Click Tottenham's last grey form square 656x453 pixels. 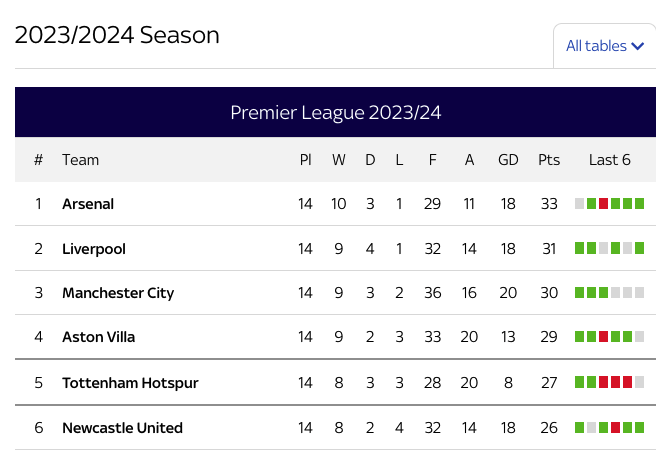tap(639, 382)
